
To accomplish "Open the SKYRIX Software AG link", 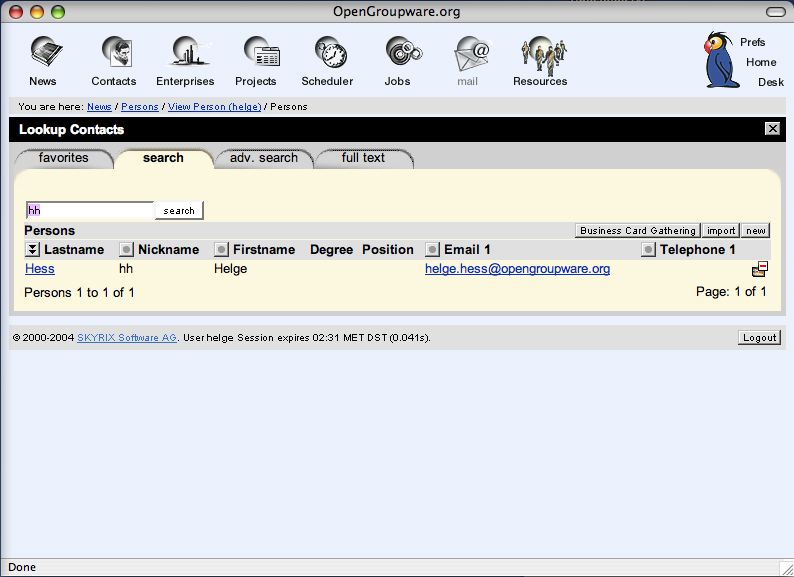I will point(127,338).
